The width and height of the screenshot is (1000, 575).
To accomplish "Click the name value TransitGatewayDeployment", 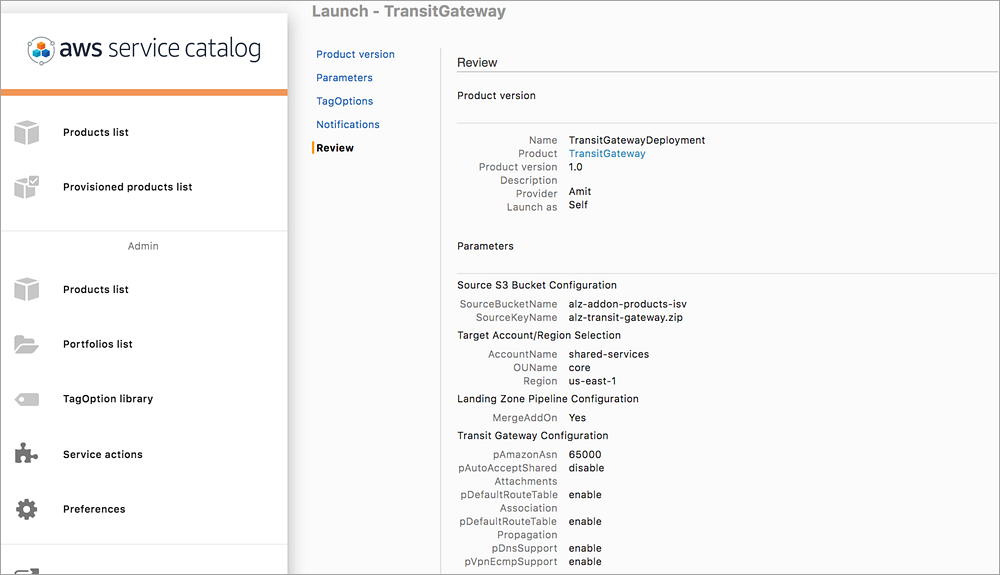I will (636, 140).
